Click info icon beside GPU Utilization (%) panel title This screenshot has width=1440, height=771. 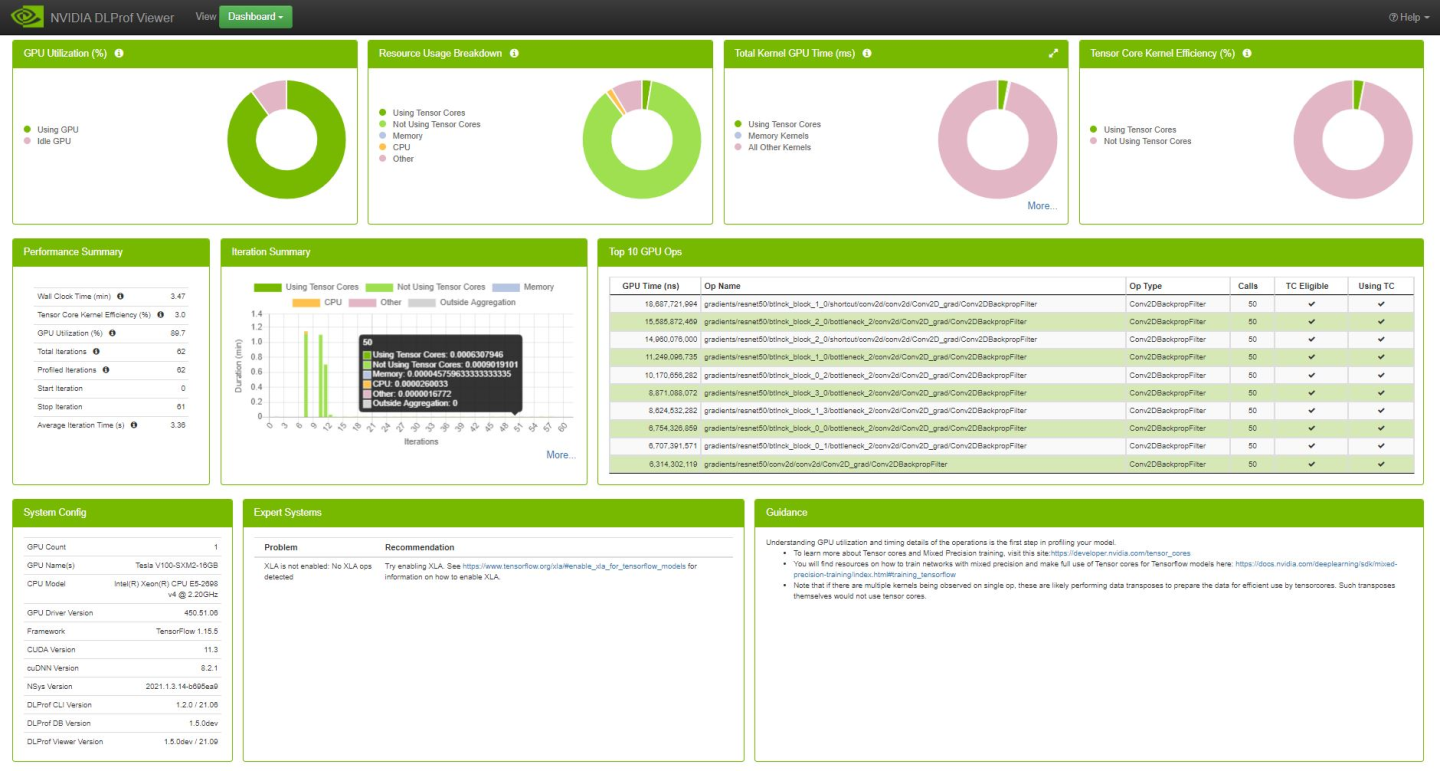pyautogui.click(x=119, y=53)
